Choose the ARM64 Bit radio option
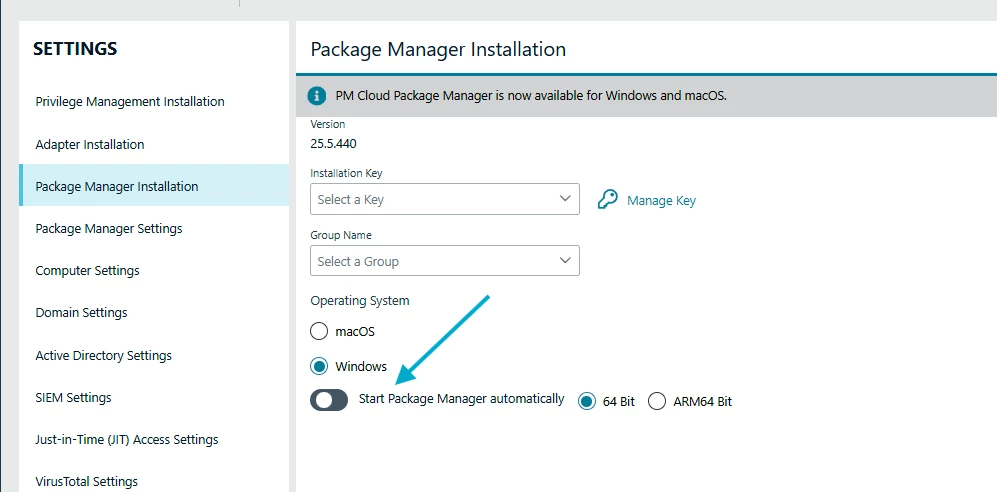 click(x=657, y=401)
